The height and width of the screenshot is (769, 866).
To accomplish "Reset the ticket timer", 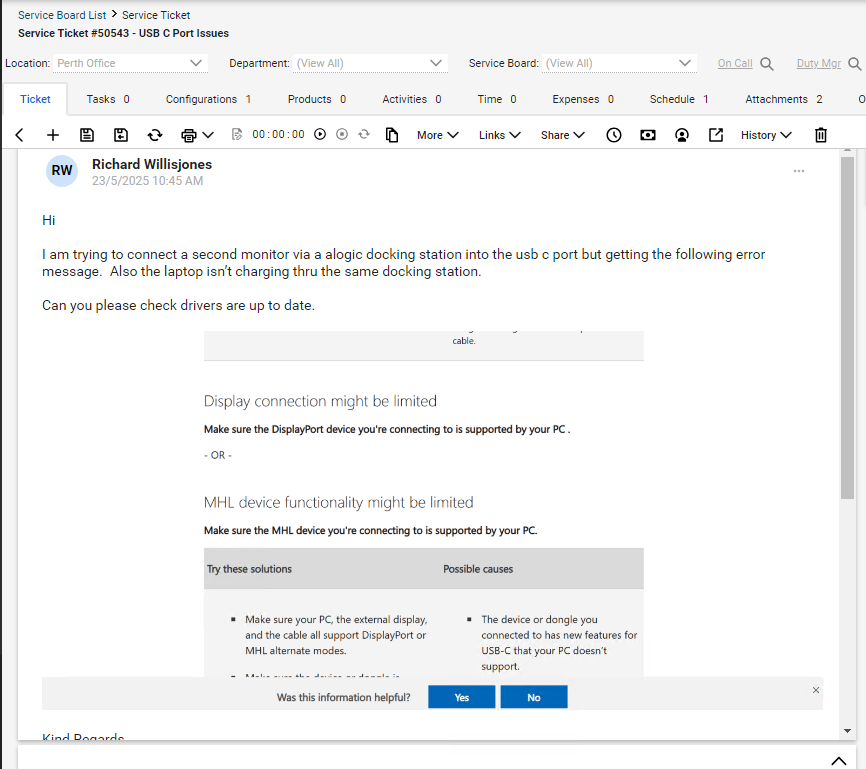I will (364, 134).
